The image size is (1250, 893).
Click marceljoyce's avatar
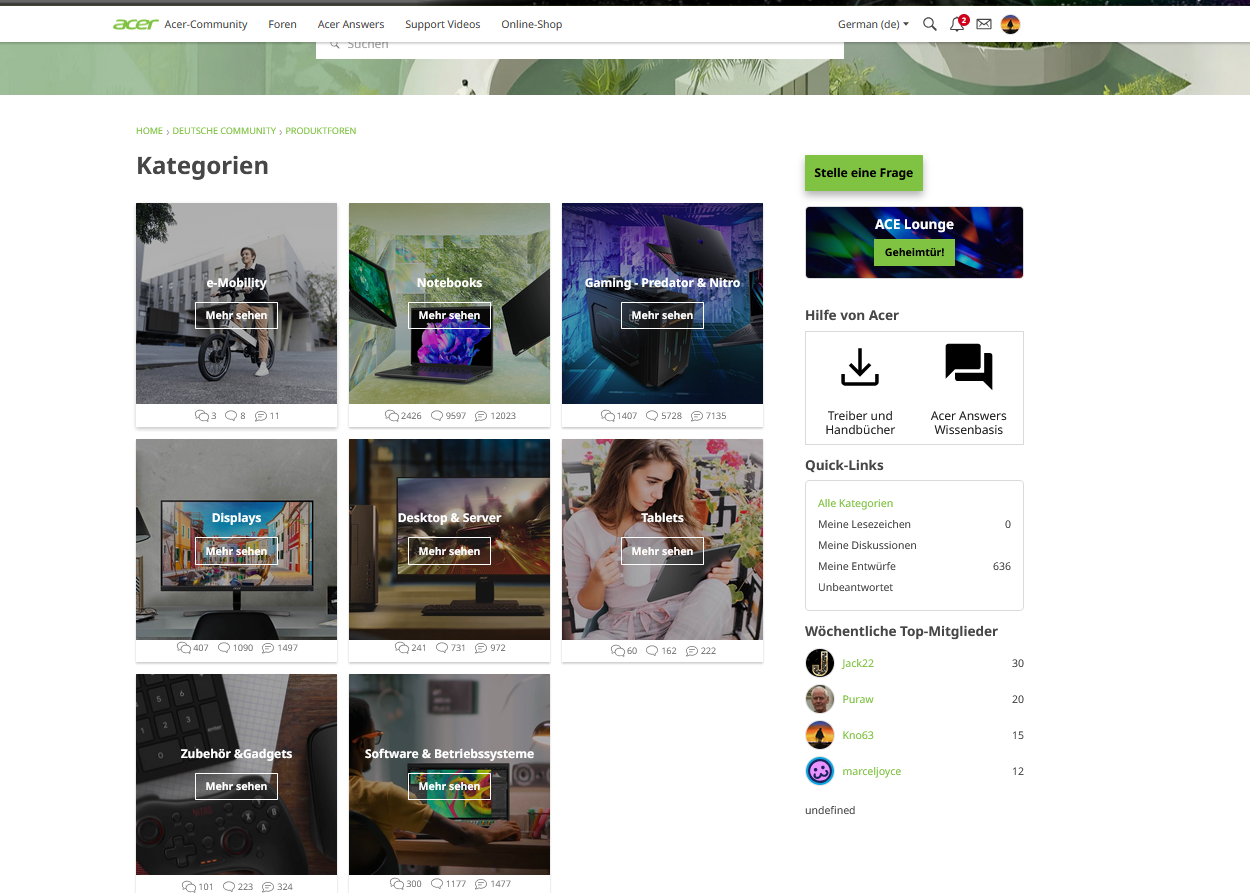tap(820, 771)
